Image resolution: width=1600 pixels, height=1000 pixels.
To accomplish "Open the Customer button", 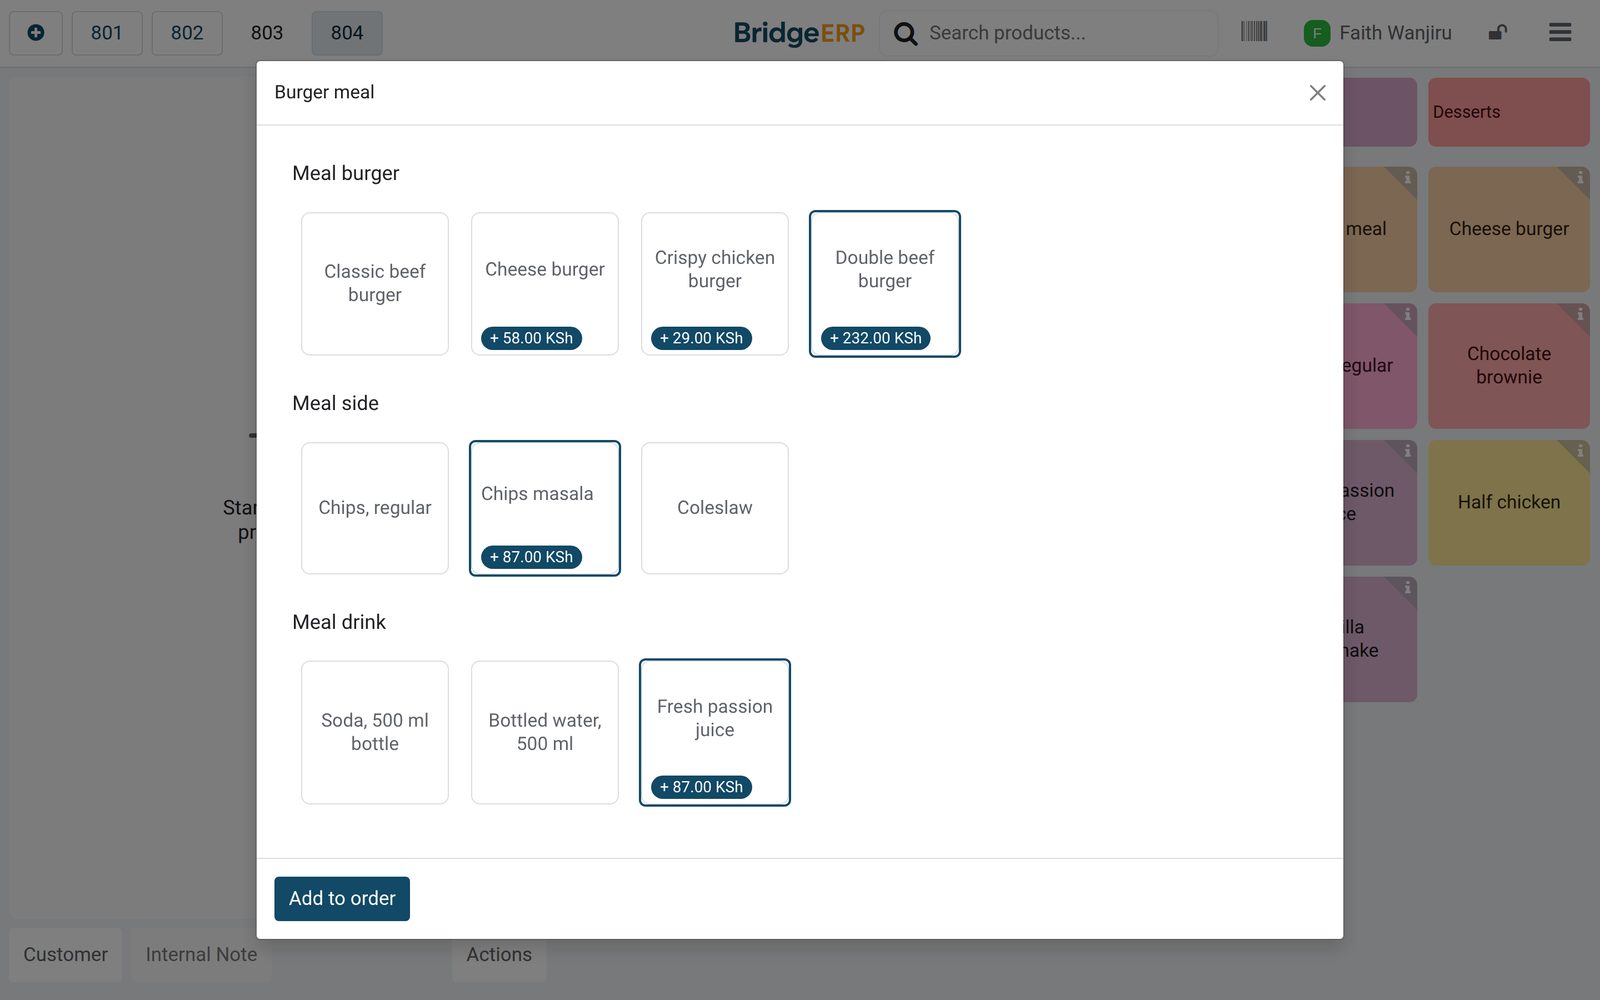I will pos(66,954).
